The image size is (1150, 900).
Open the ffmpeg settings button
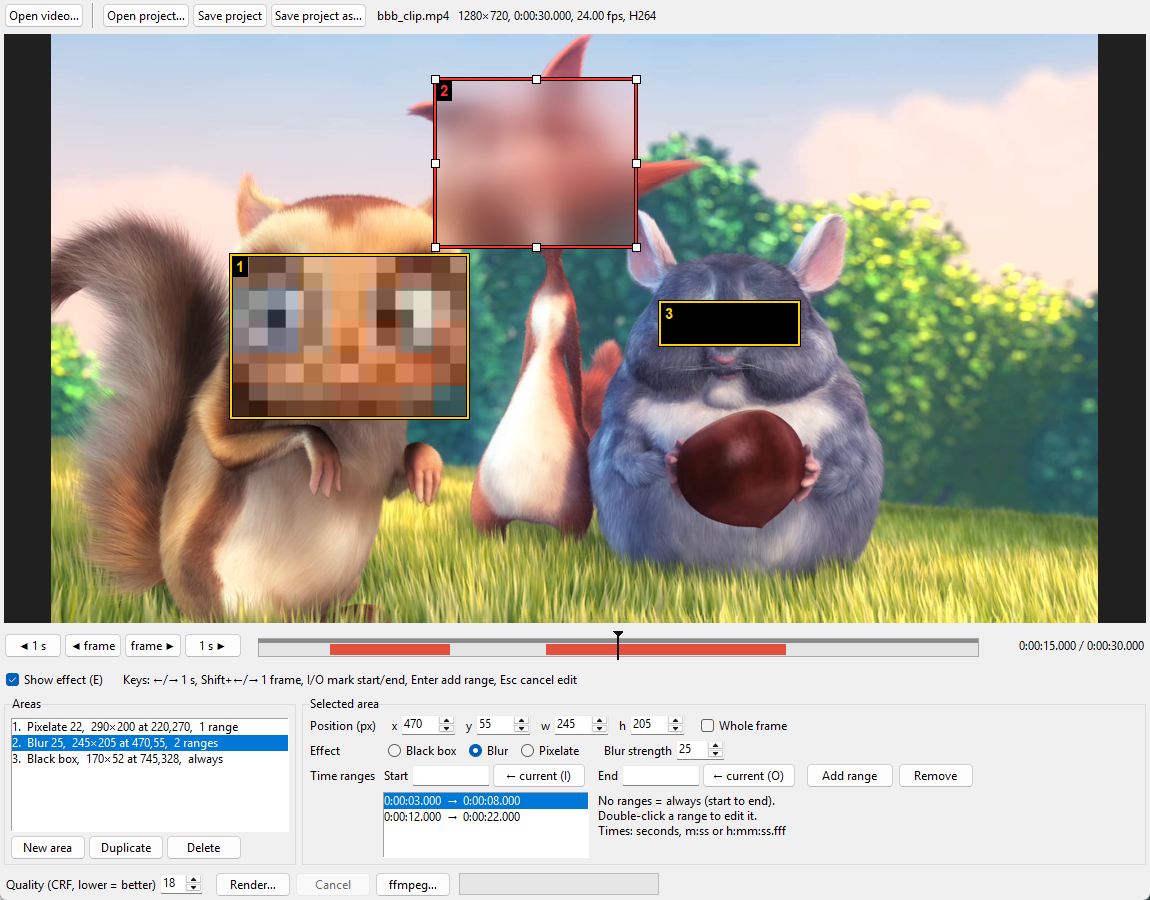413,885
